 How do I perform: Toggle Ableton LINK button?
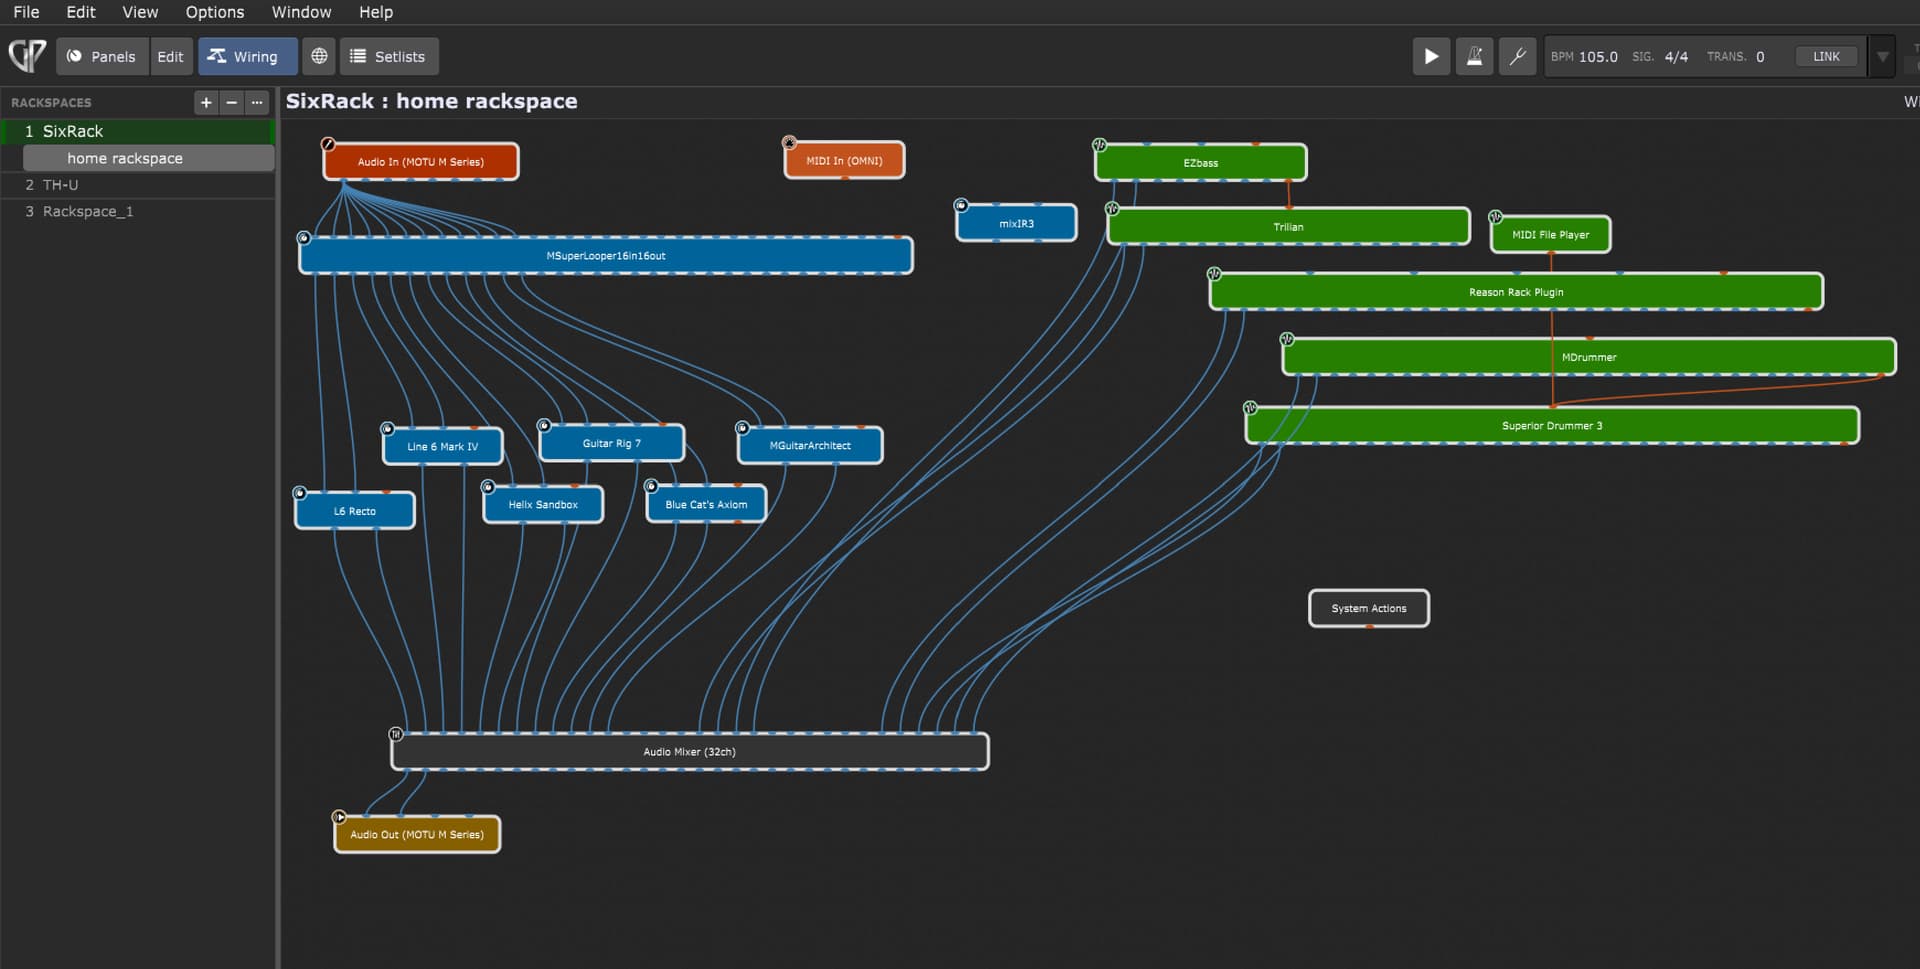(1826, 56)
